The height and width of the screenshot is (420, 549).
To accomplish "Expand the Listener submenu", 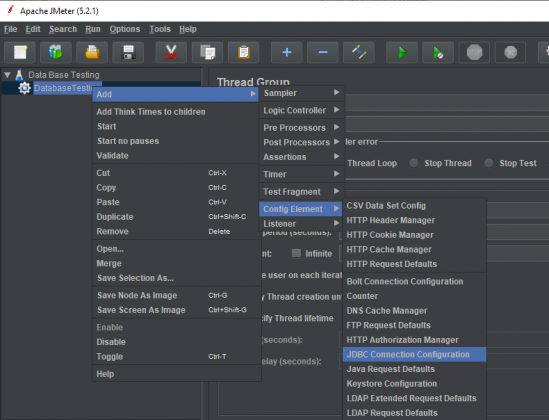I will [x=302, y=224].
